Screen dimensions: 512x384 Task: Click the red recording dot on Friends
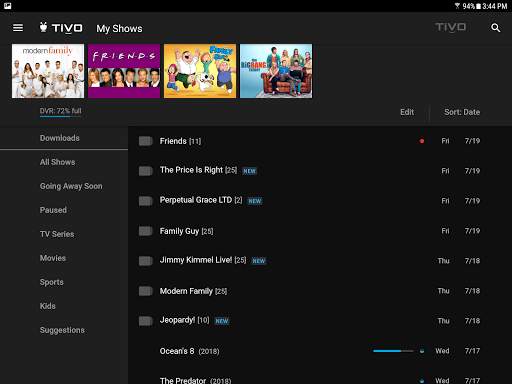point(422,141)
